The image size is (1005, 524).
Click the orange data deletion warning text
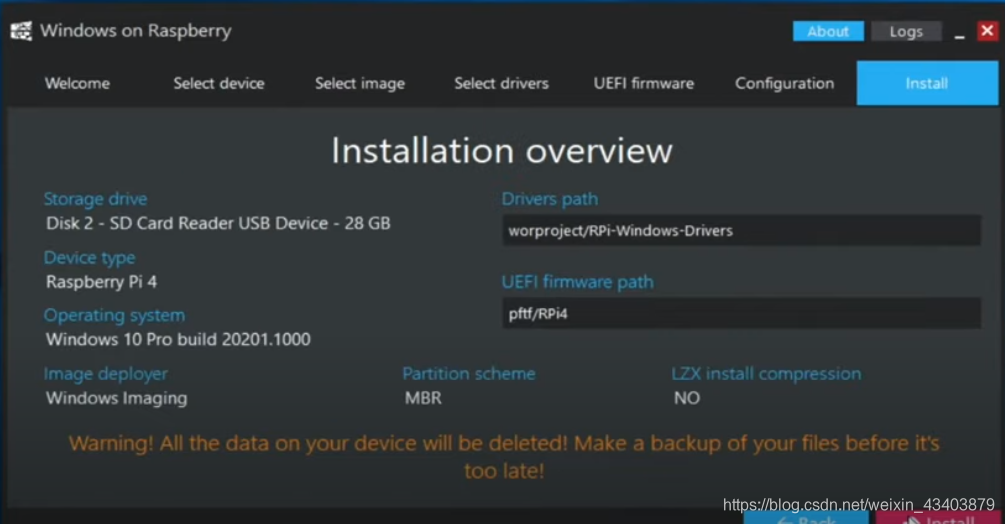click(504, 457)
